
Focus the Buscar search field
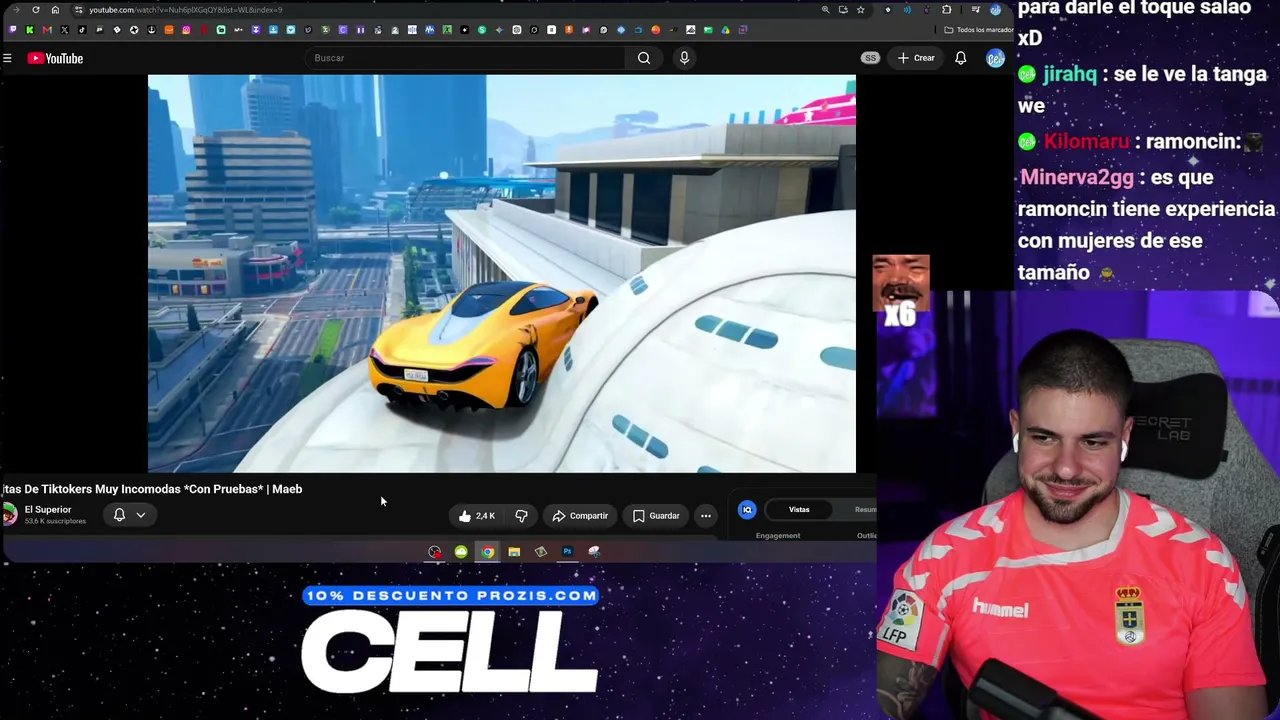pos(467,58)
